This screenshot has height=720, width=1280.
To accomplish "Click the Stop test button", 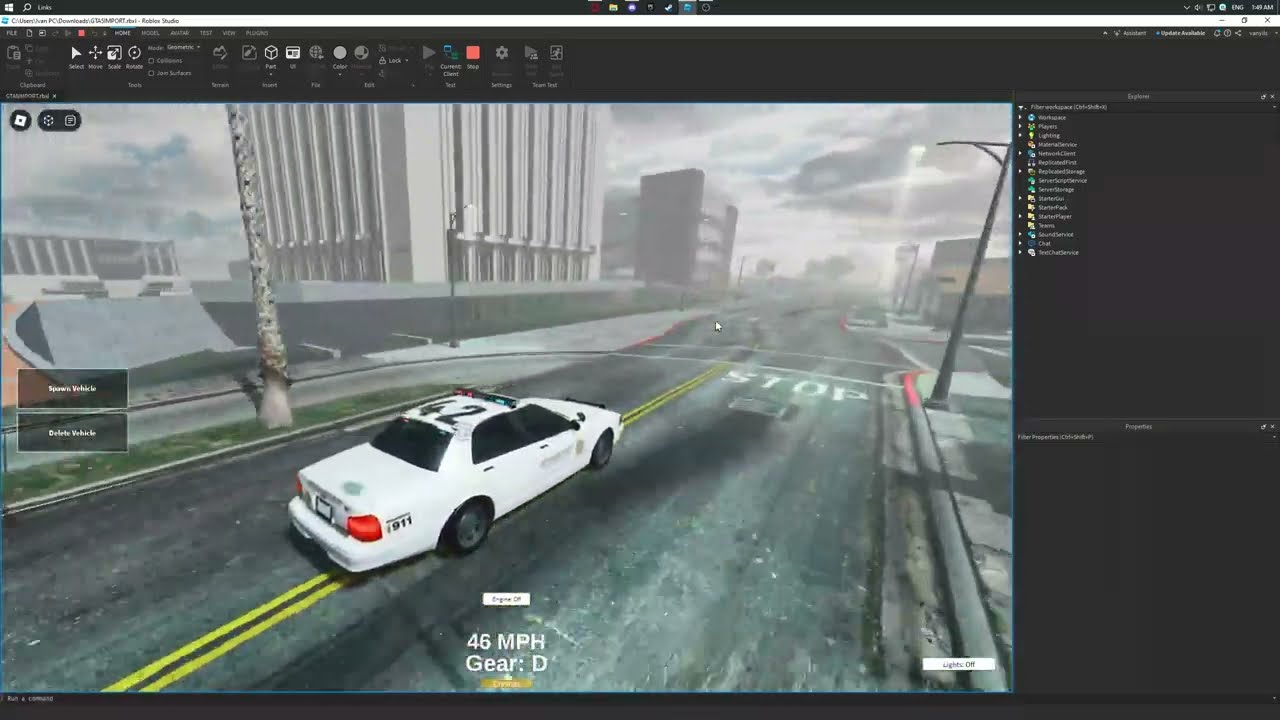I will coord(473,57).
